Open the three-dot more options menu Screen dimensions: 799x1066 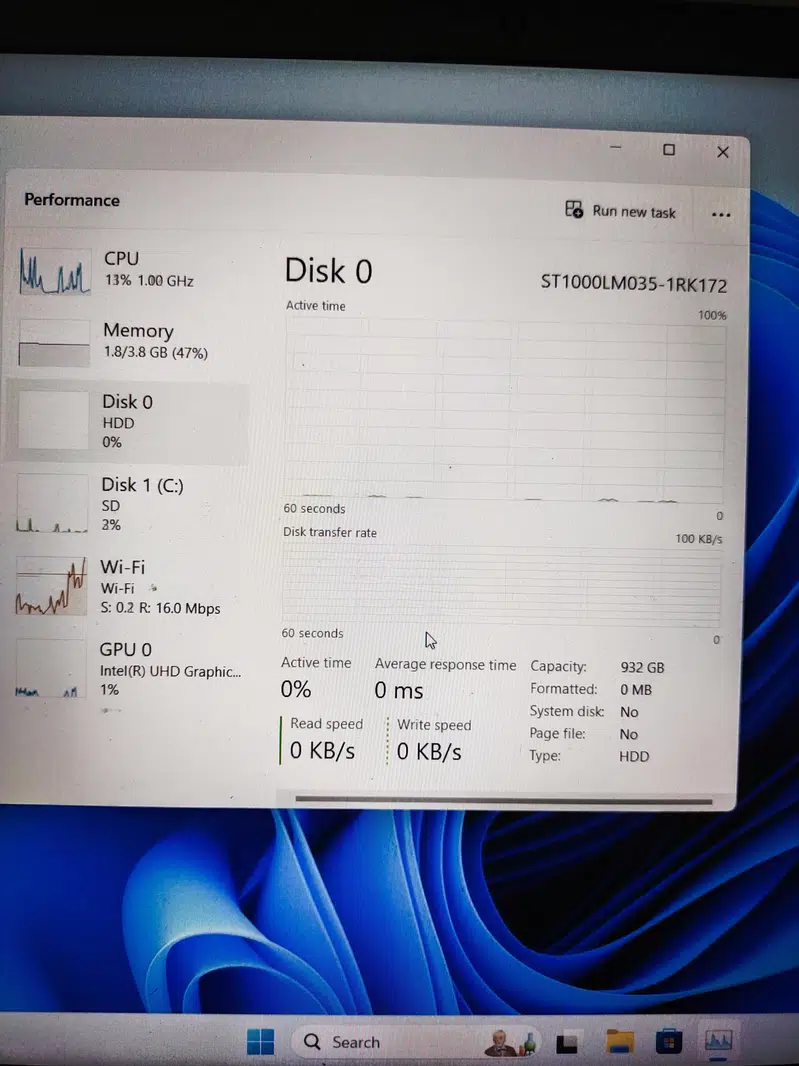(x=720, y=214)
